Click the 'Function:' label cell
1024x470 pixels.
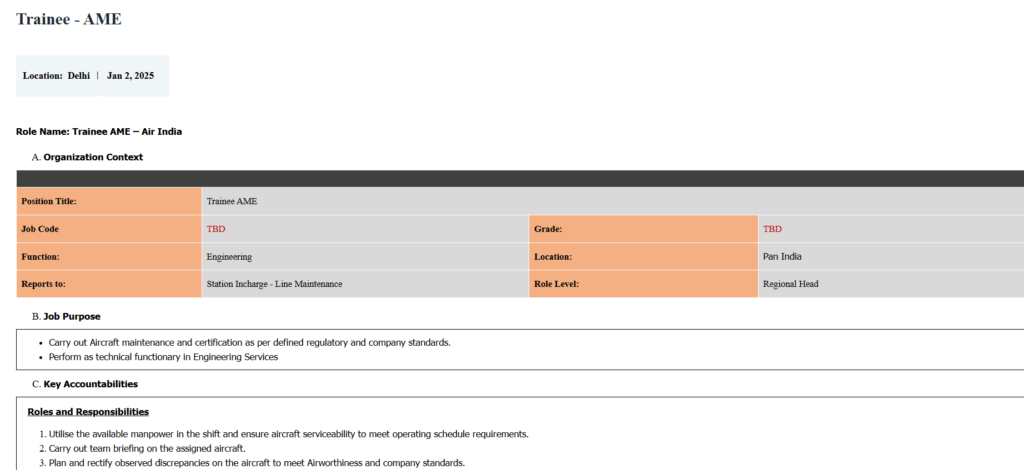109,257
